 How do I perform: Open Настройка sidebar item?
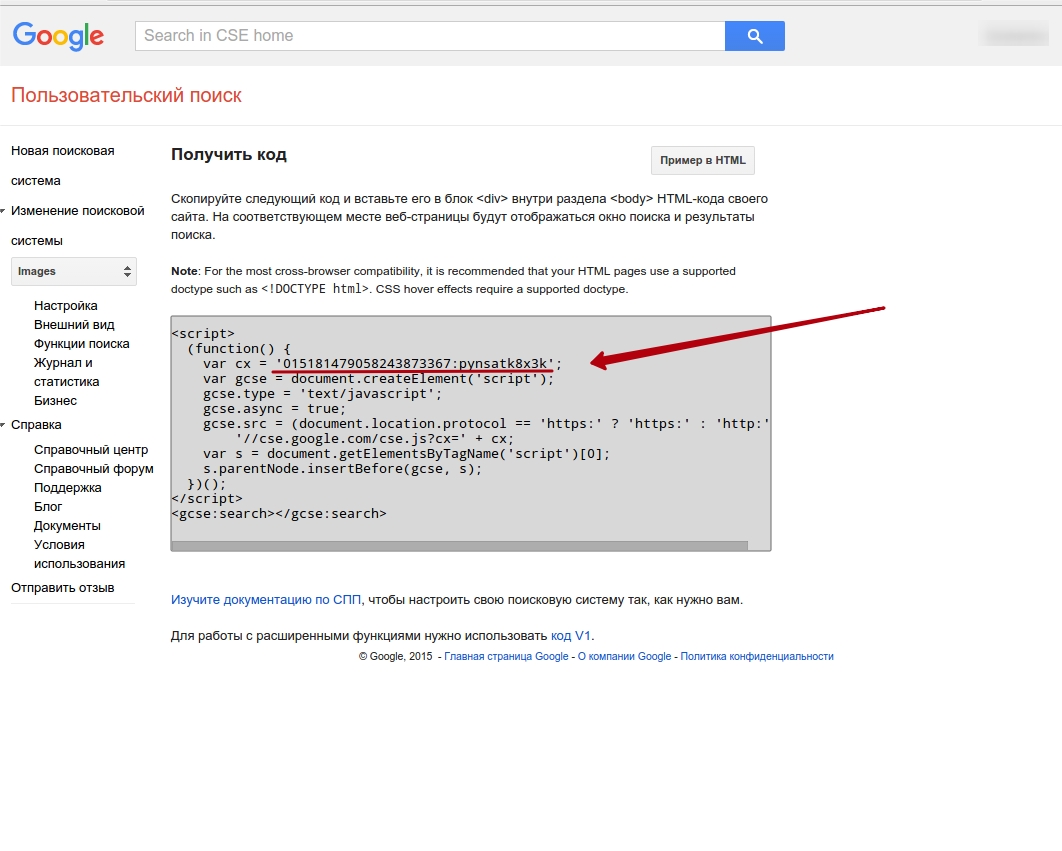66,306
